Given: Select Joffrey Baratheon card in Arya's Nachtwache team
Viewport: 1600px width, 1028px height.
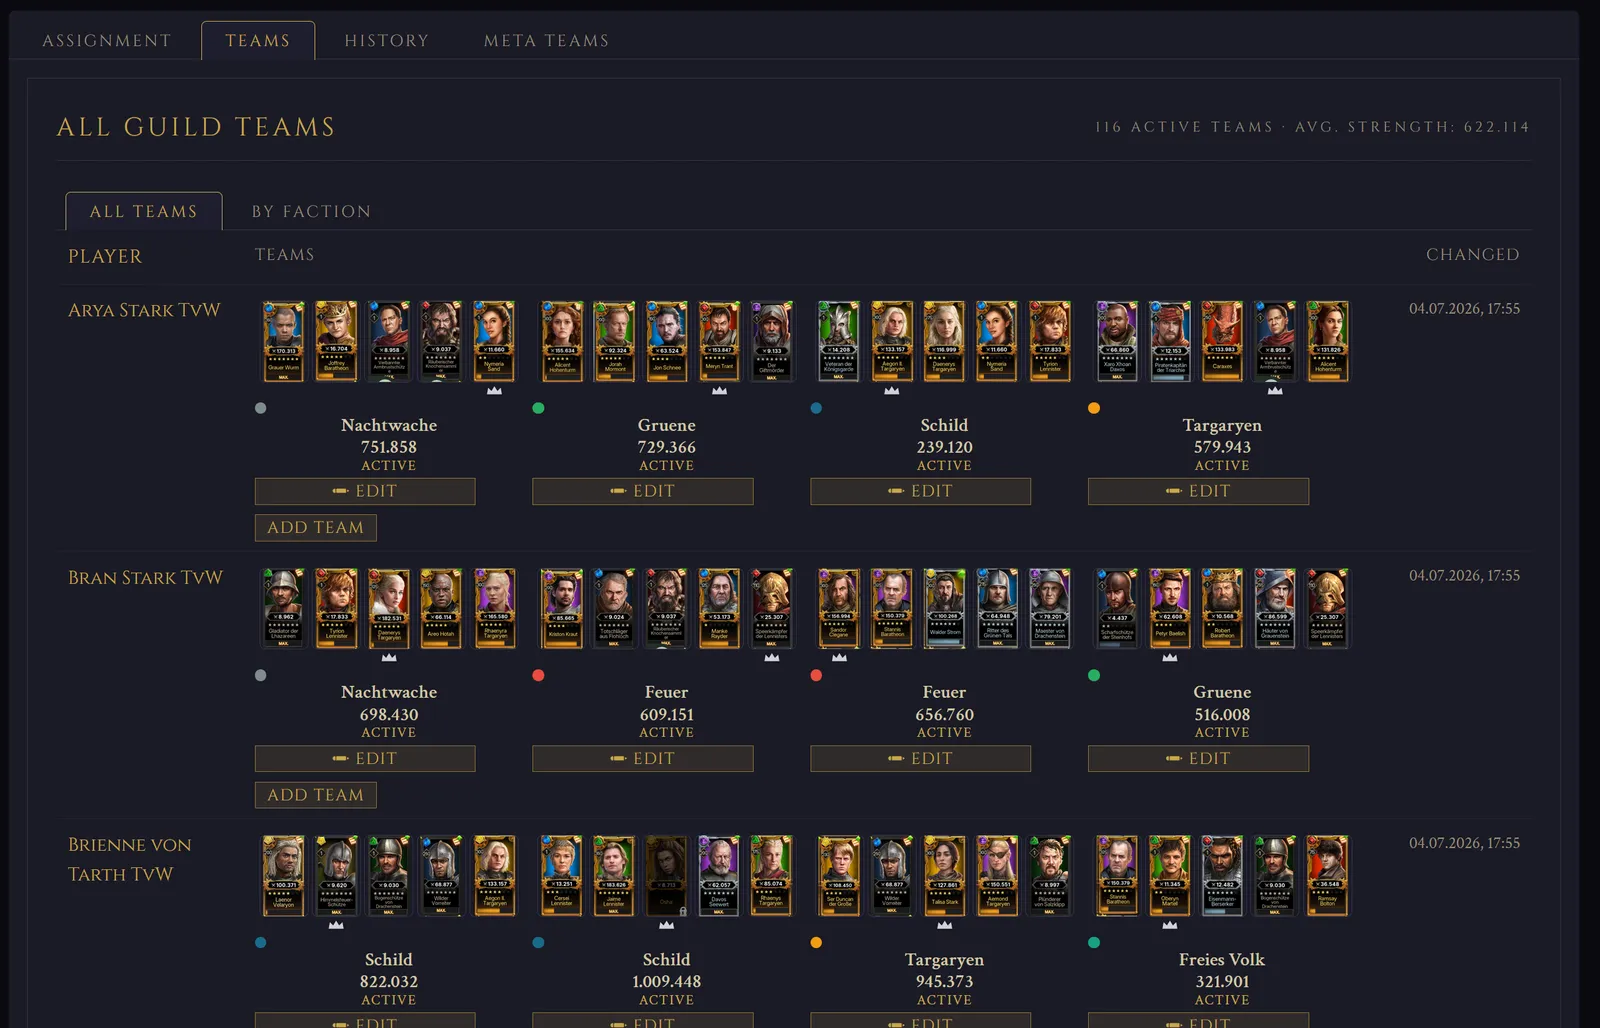Looking at the screenshot, I should point(336,341).
